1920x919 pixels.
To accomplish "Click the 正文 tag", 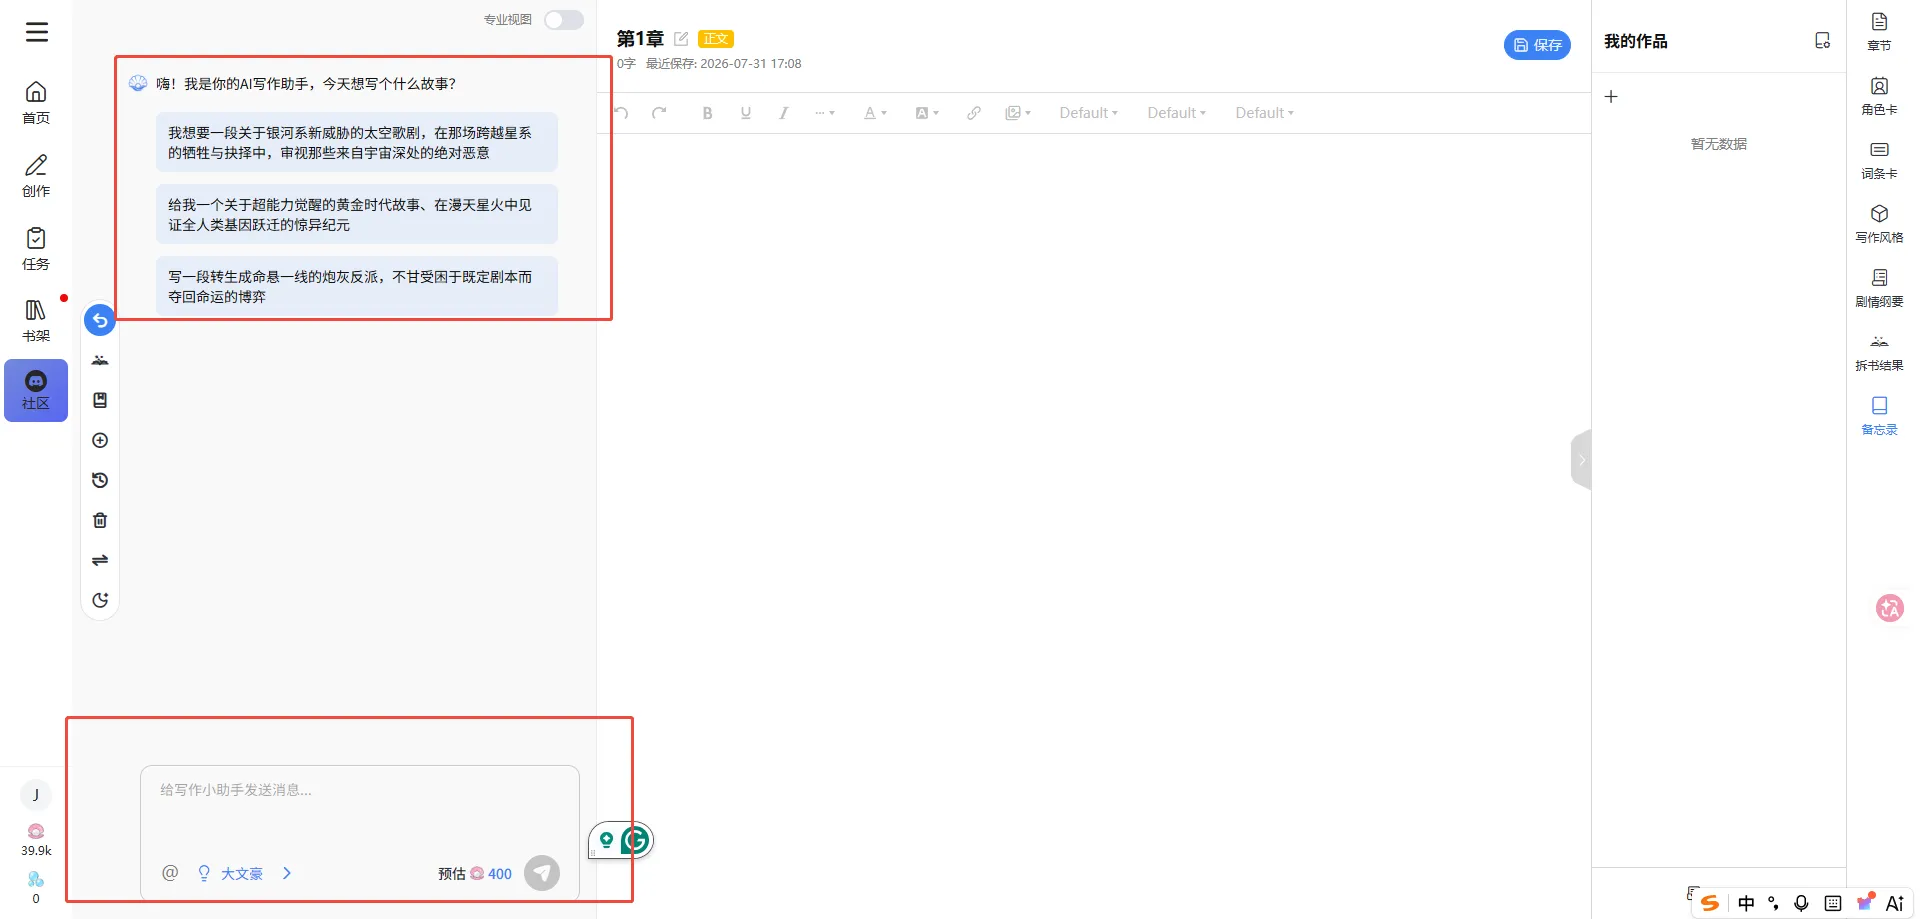I will (x=716, y=39).
